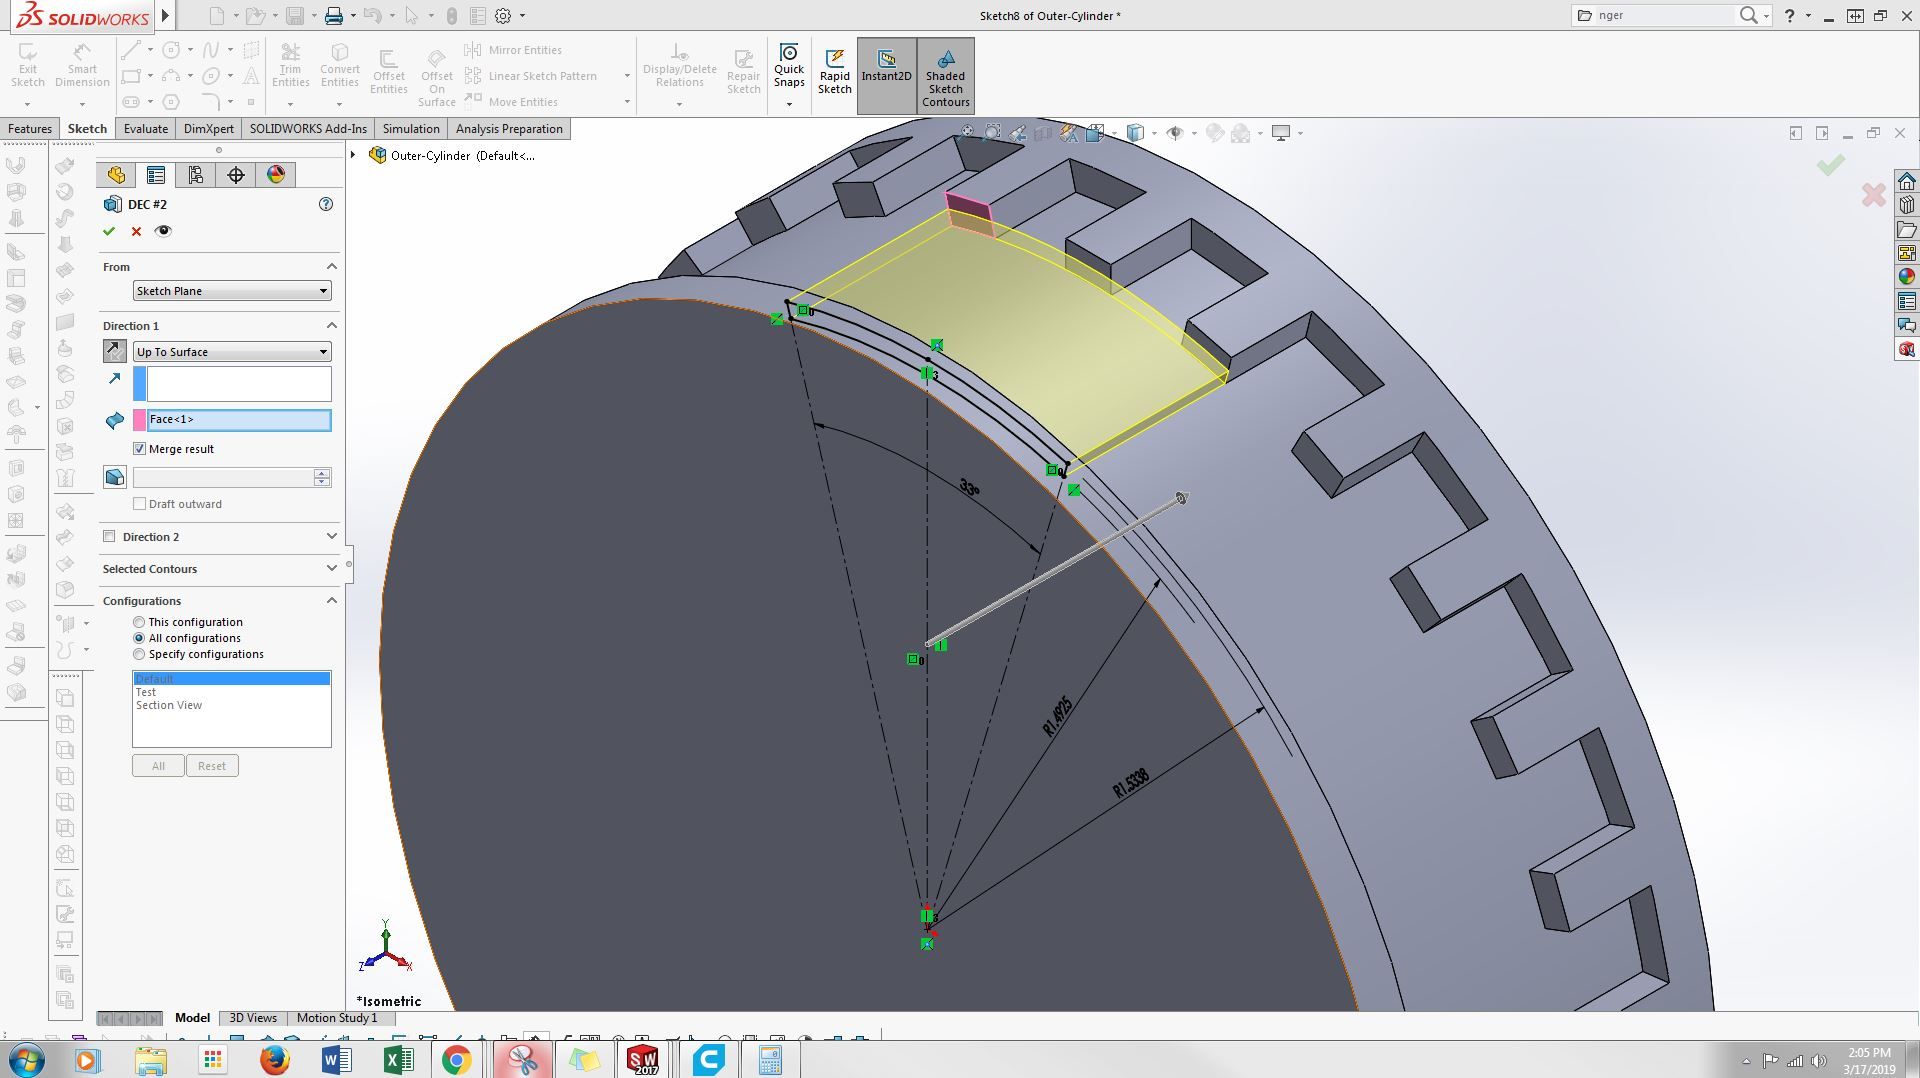Click the Reset button
The height and width of the screenshot is (1078, 1920).
[x=212, y=766]
